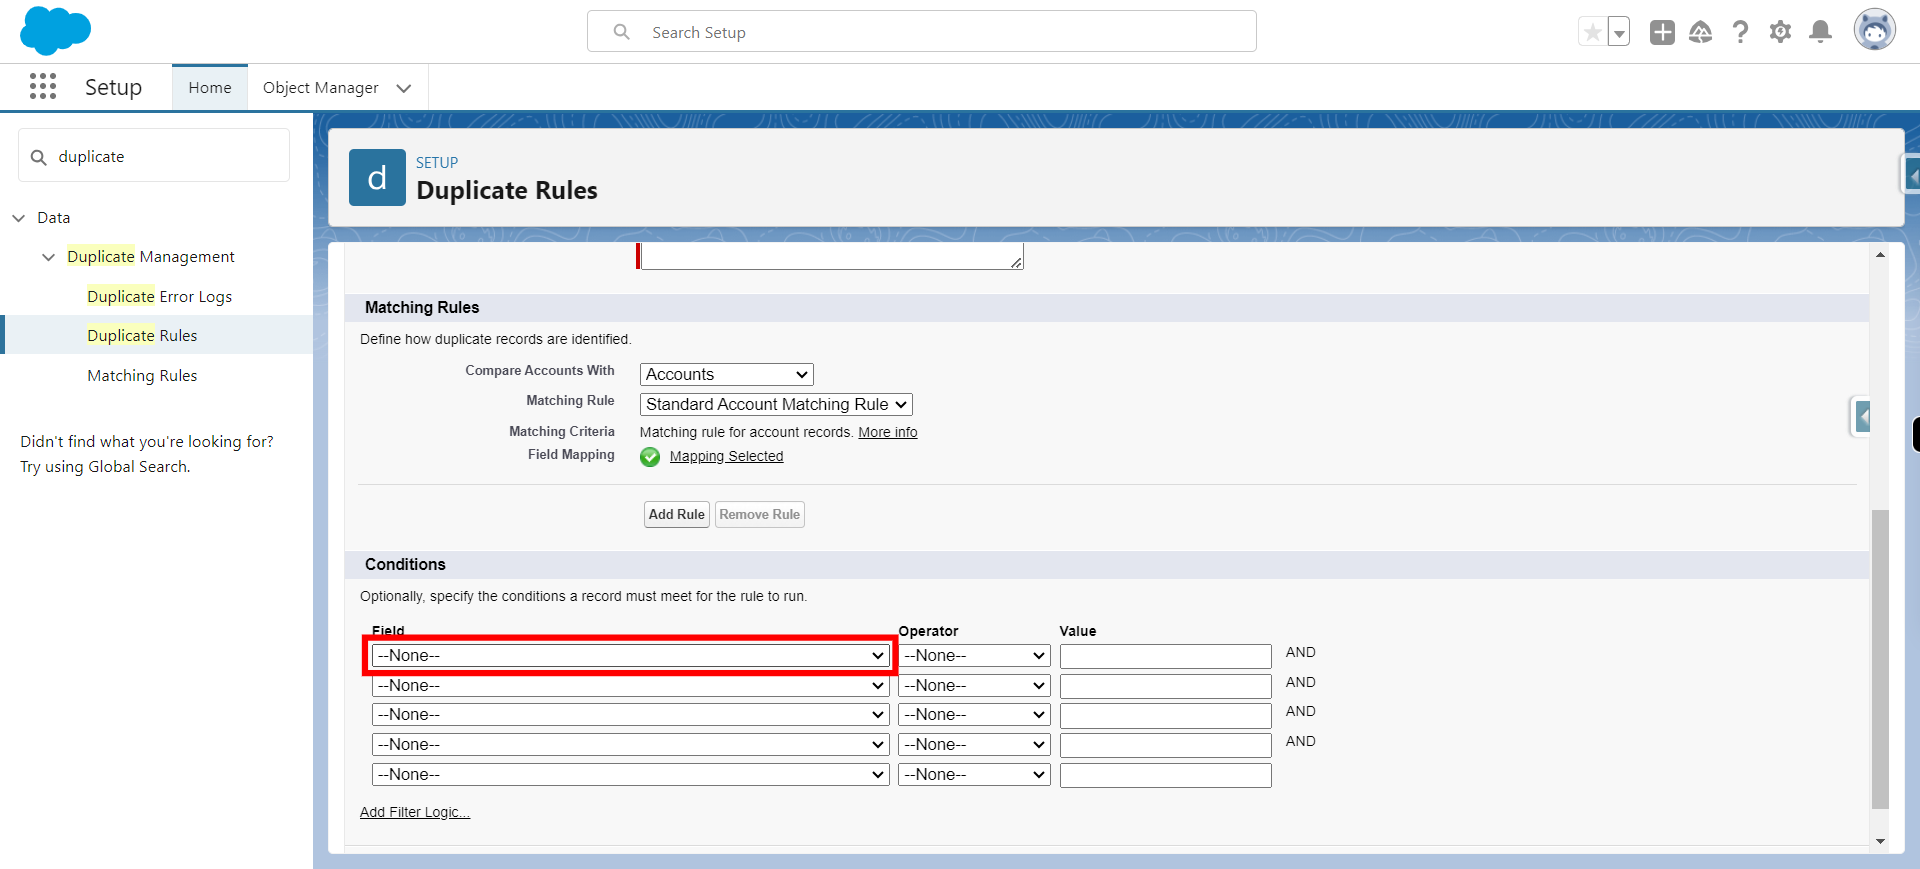Click the Remove Rule button
This screenshot has width=1920, height=869.
tap(760, 514)
